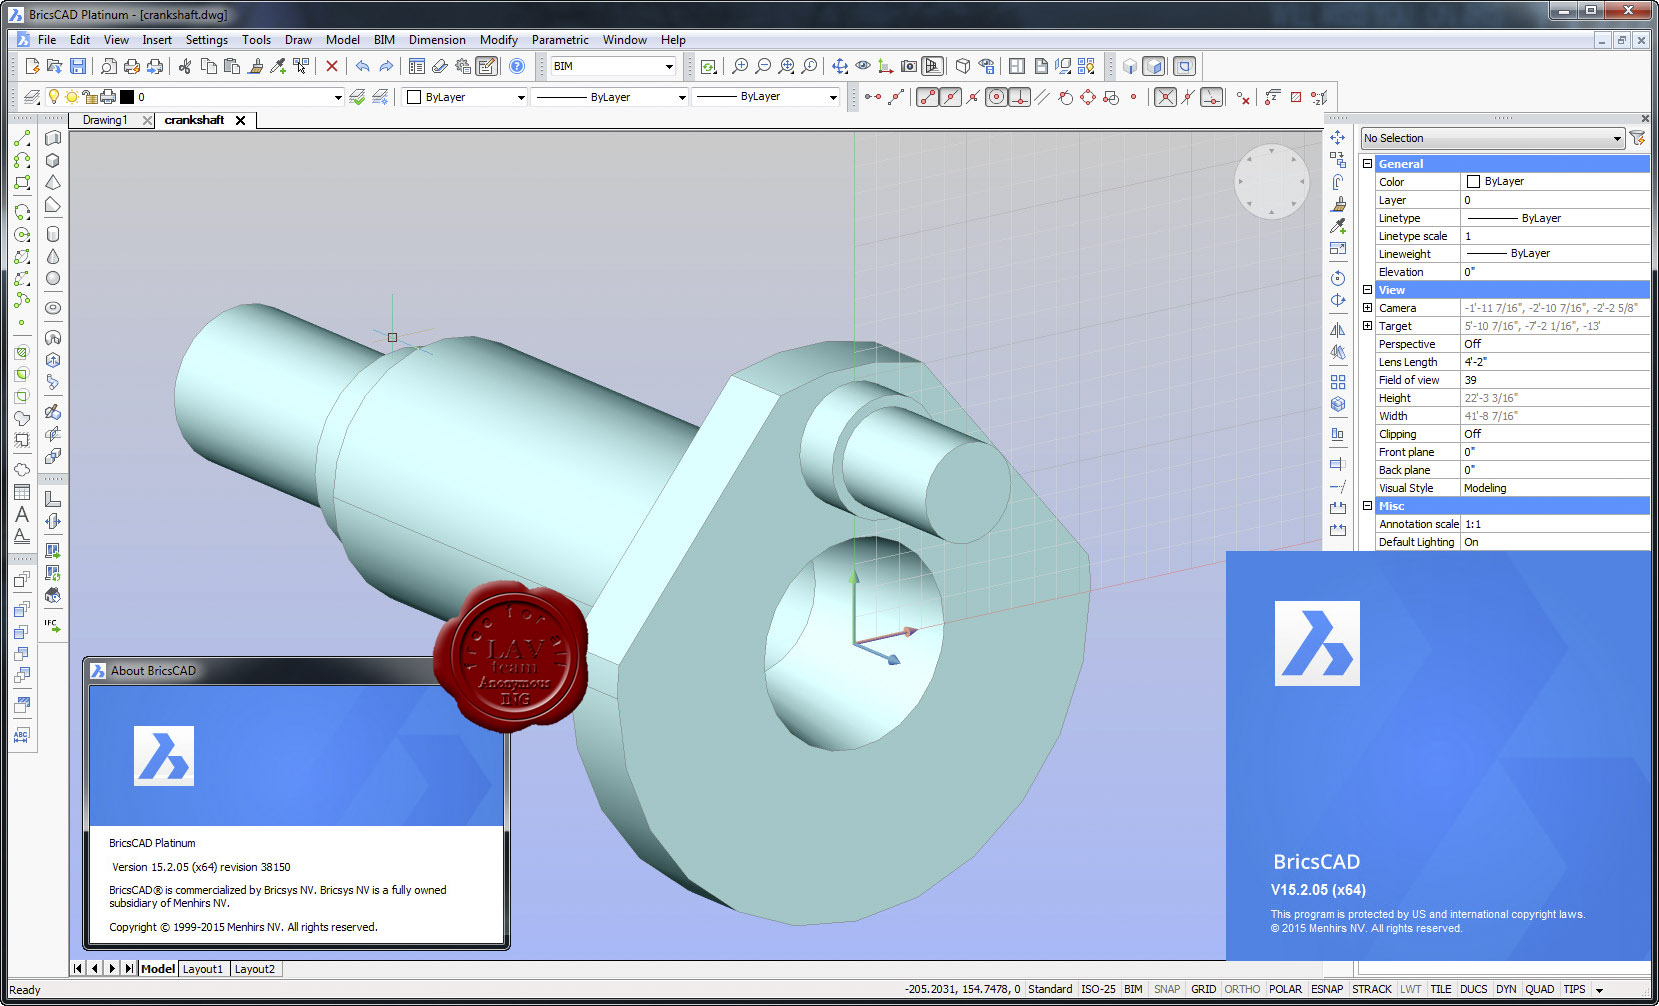This screenshot has width=1659, height=1006.
Task: Switch to the Layout1 tab
Action: (203, 969)
